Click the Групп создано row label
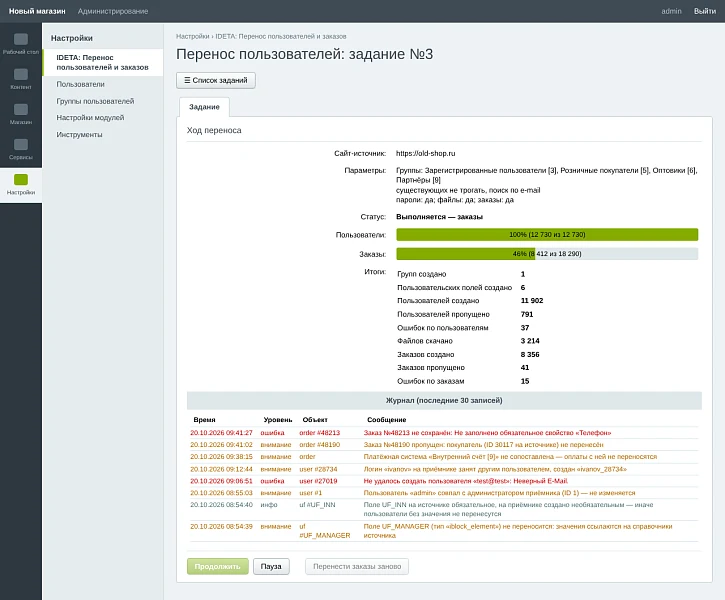 [422, 274]
